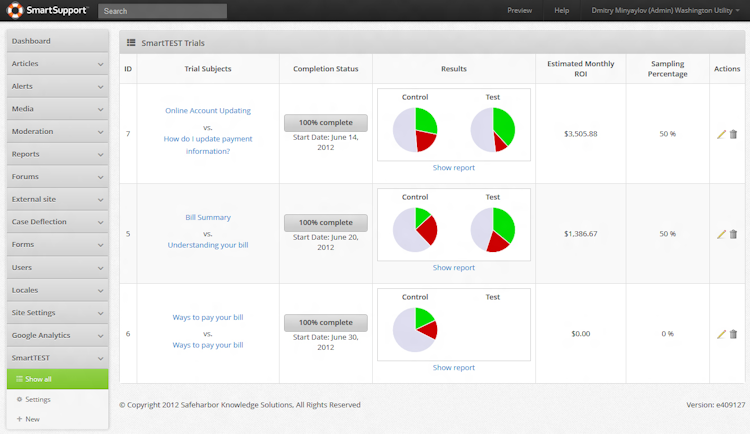Open second Ways to pay your bill link
Screen dimensions: 750x434
(x=208, y=345)
